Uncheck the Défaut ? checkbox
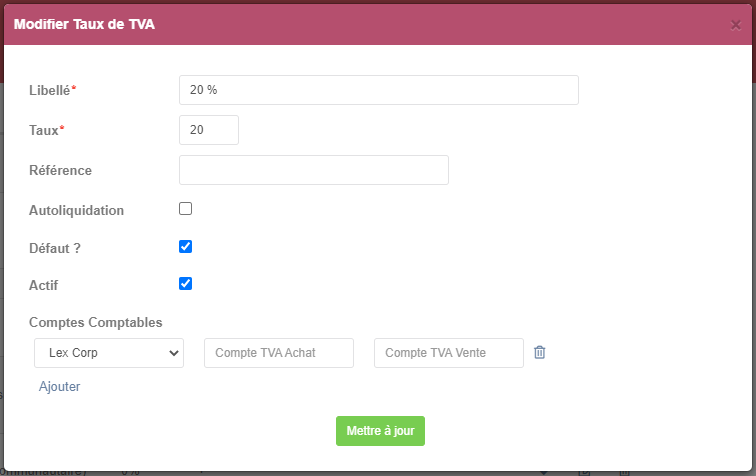The image size is (756, 476). point(186,246)
